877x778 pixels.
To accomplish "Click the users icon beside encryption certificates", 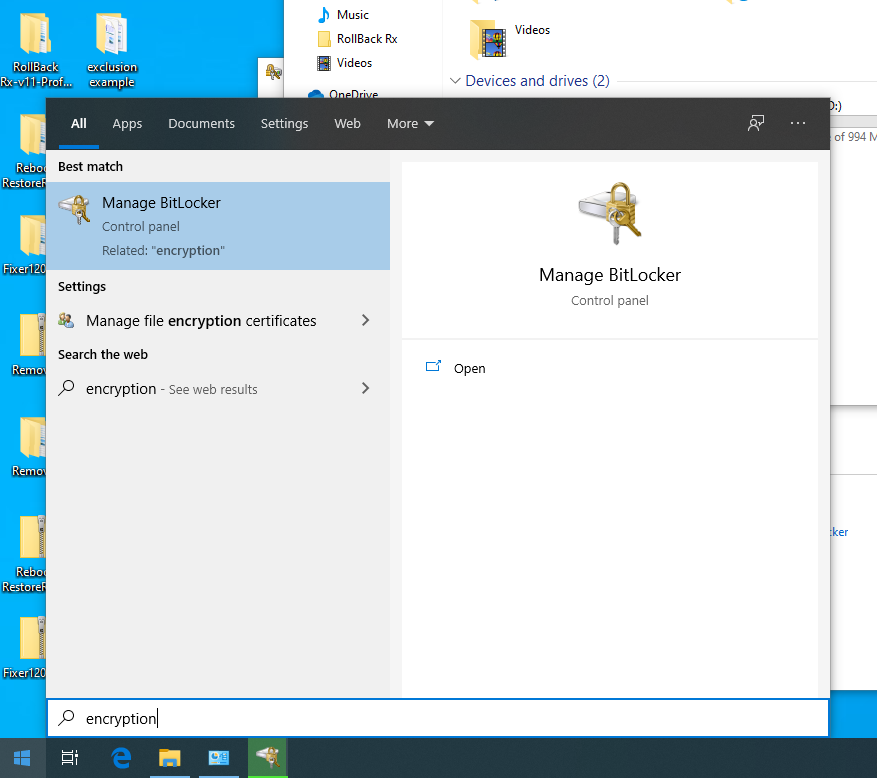I will click(x=66, y=320).
